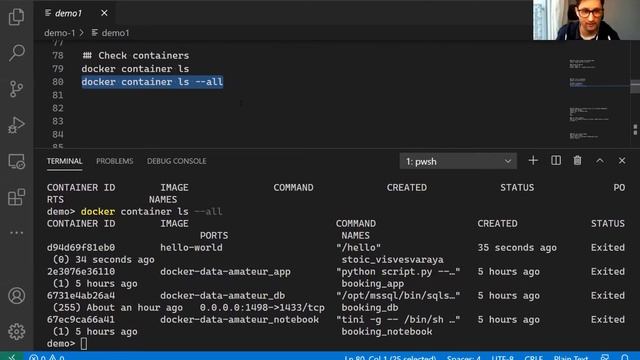This screenshot has width=640, height=360.
Task: Open the Explorer view in activity bar
Action: point(16,17)
